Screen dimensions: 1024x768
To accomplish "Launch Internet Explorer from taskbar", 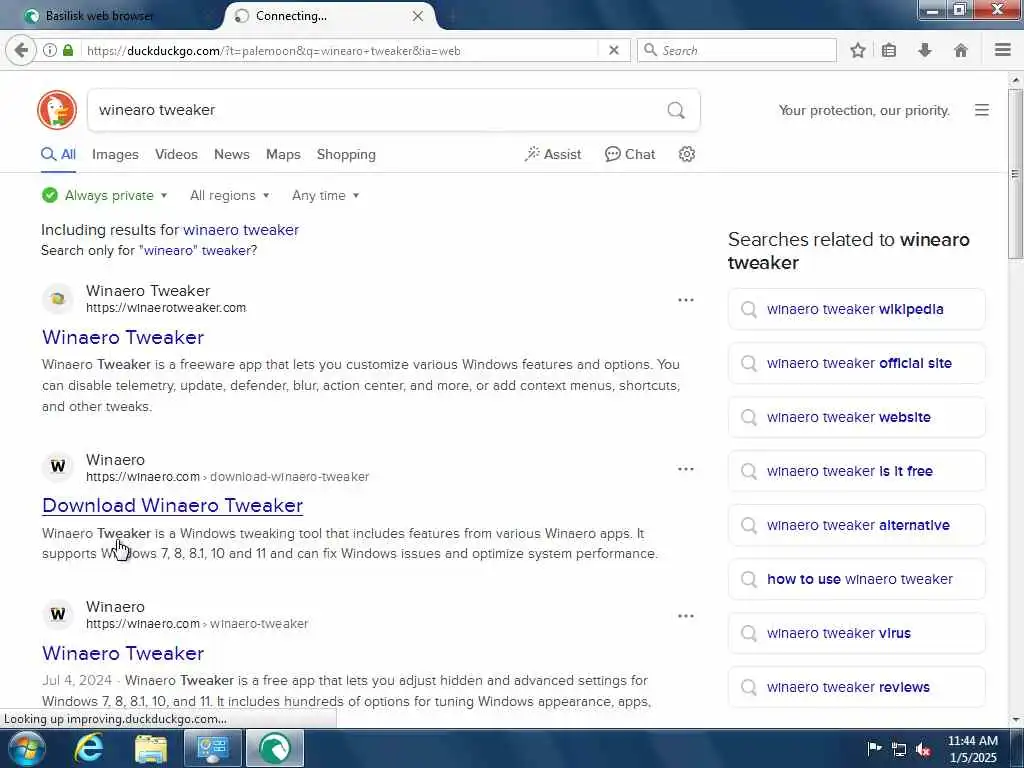I will pyautogui.click(x=88, y=748).
